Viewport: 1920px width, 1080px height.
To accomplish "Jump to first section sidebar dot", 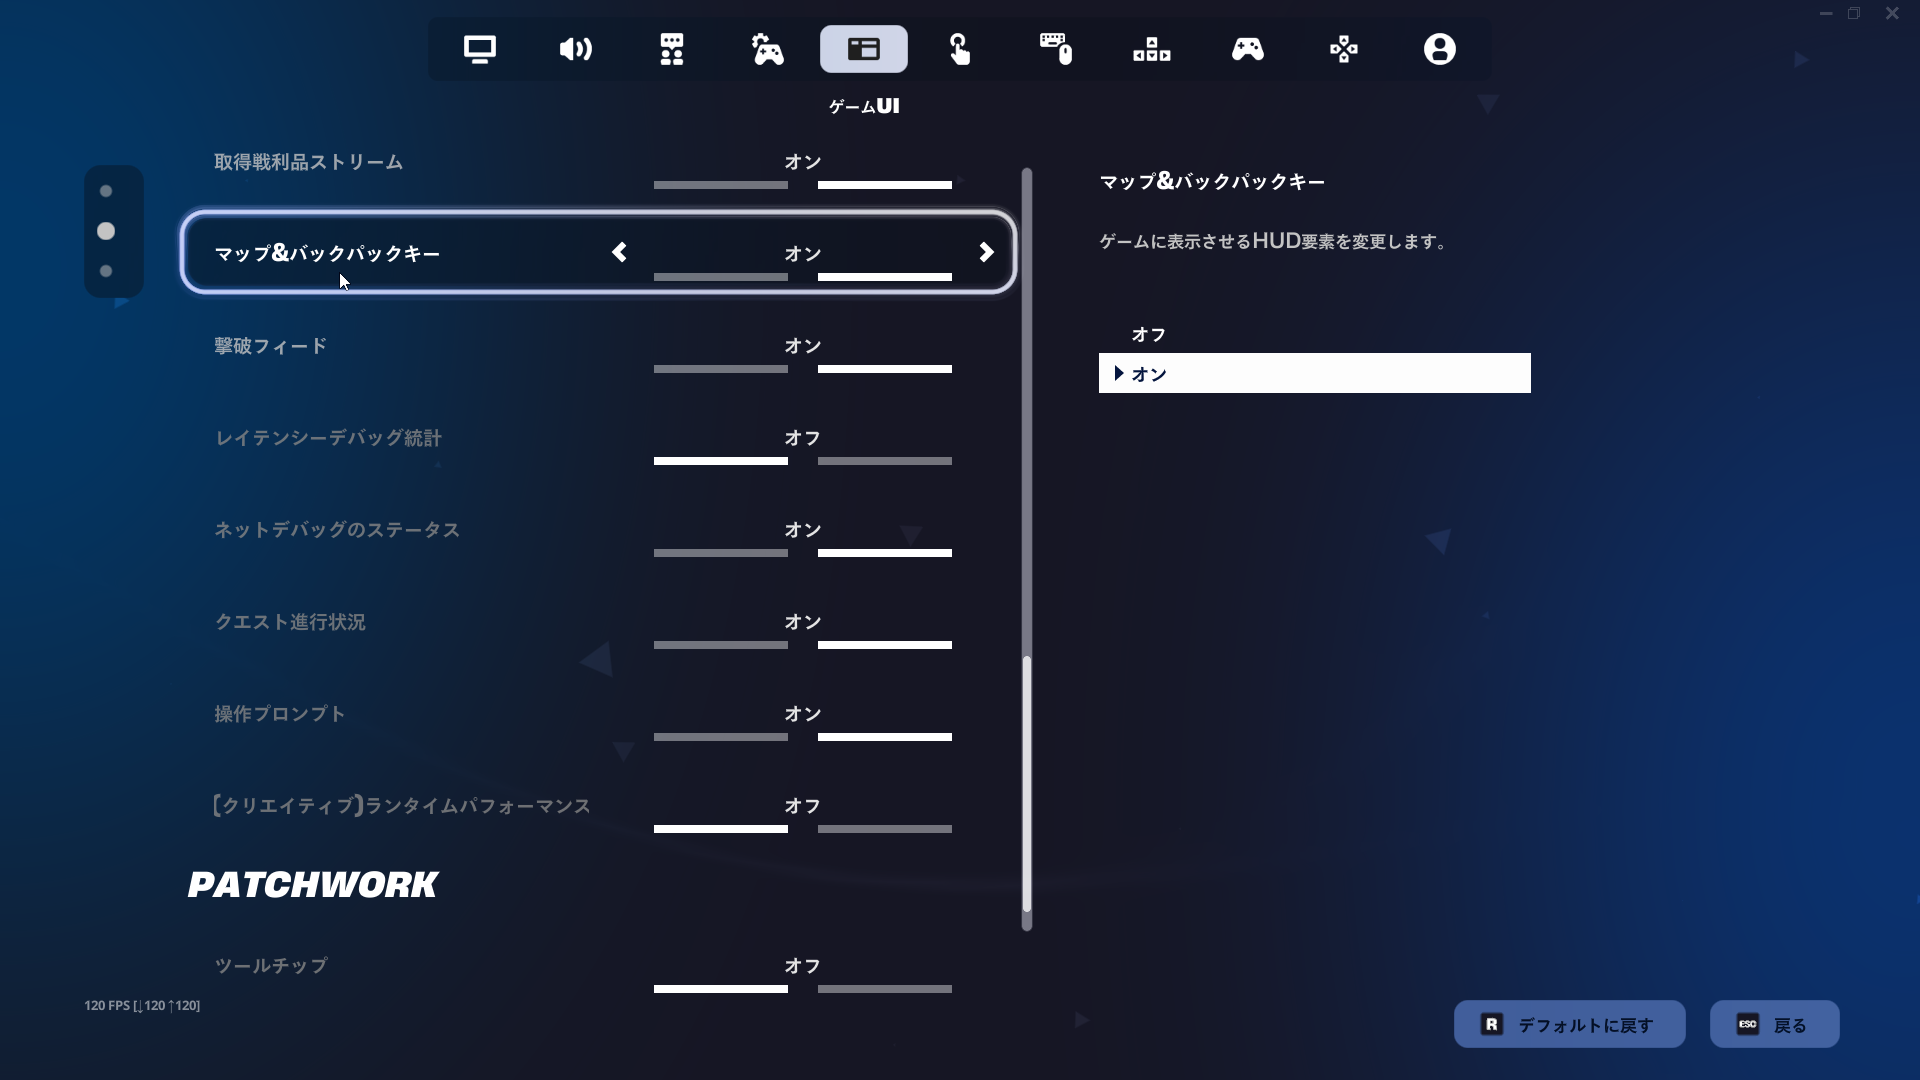I will click(106, 191).
